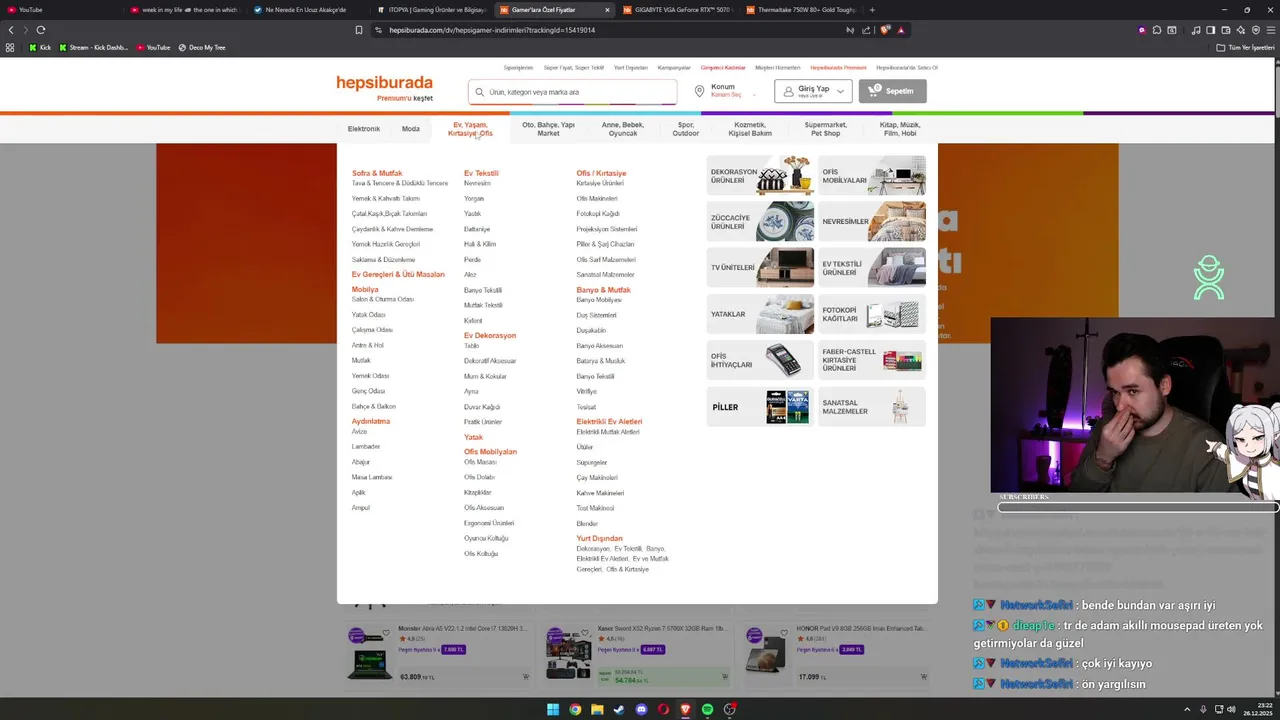
Task: Click the Ürün, kategori veya marka search field
Action: point(572,92)
